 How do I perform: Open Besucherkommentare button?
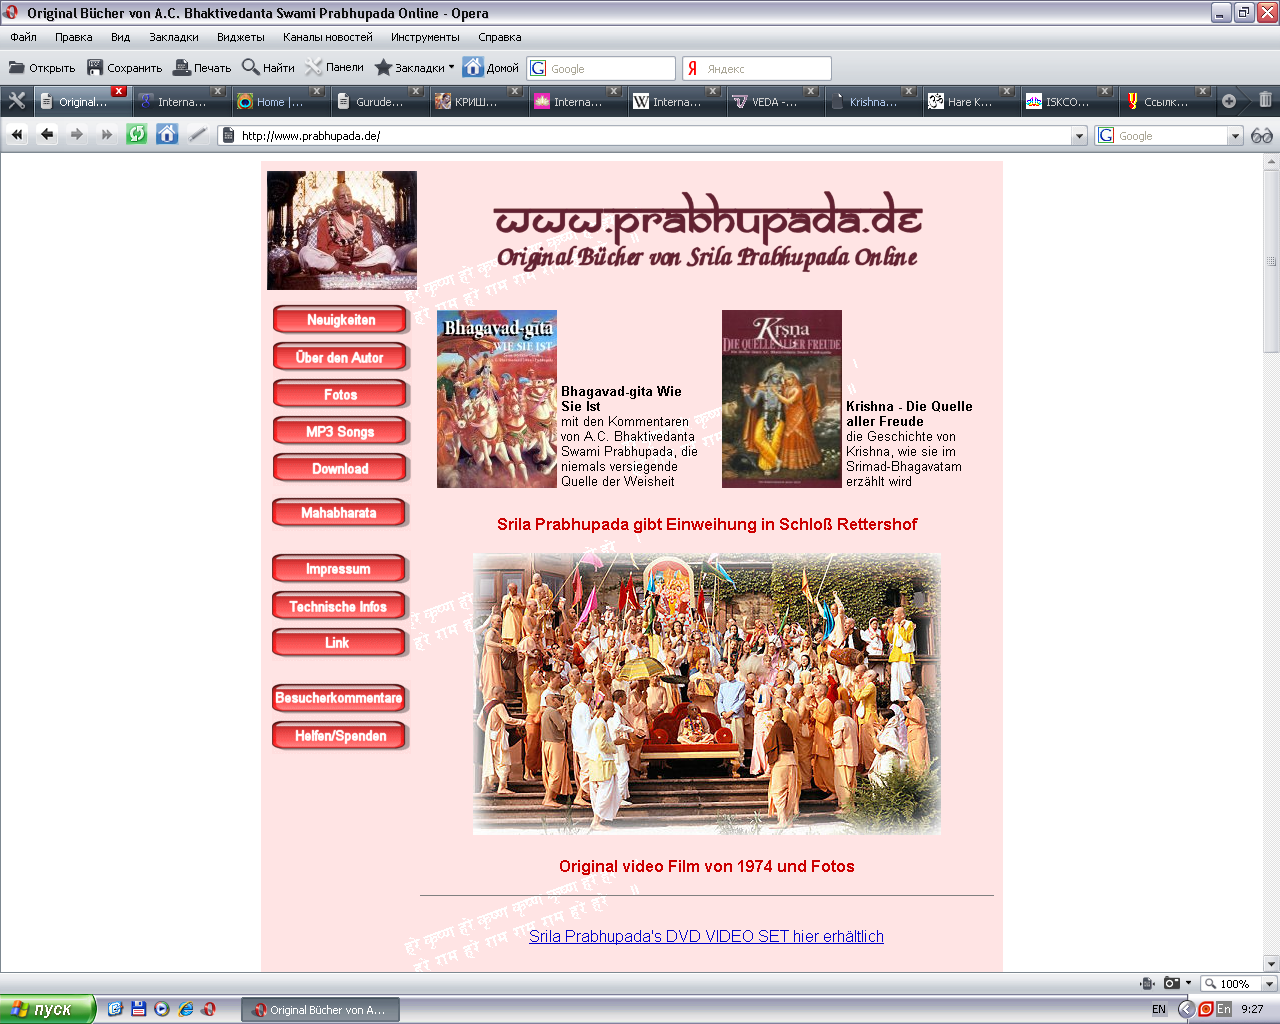pos(340,698)
